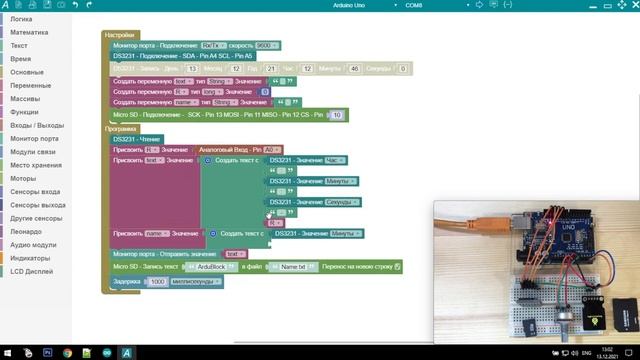The width and height of the screenshot is (640, 360).
Task: Choose the Другие сенсоры category
Action: (x=36, y=218)
